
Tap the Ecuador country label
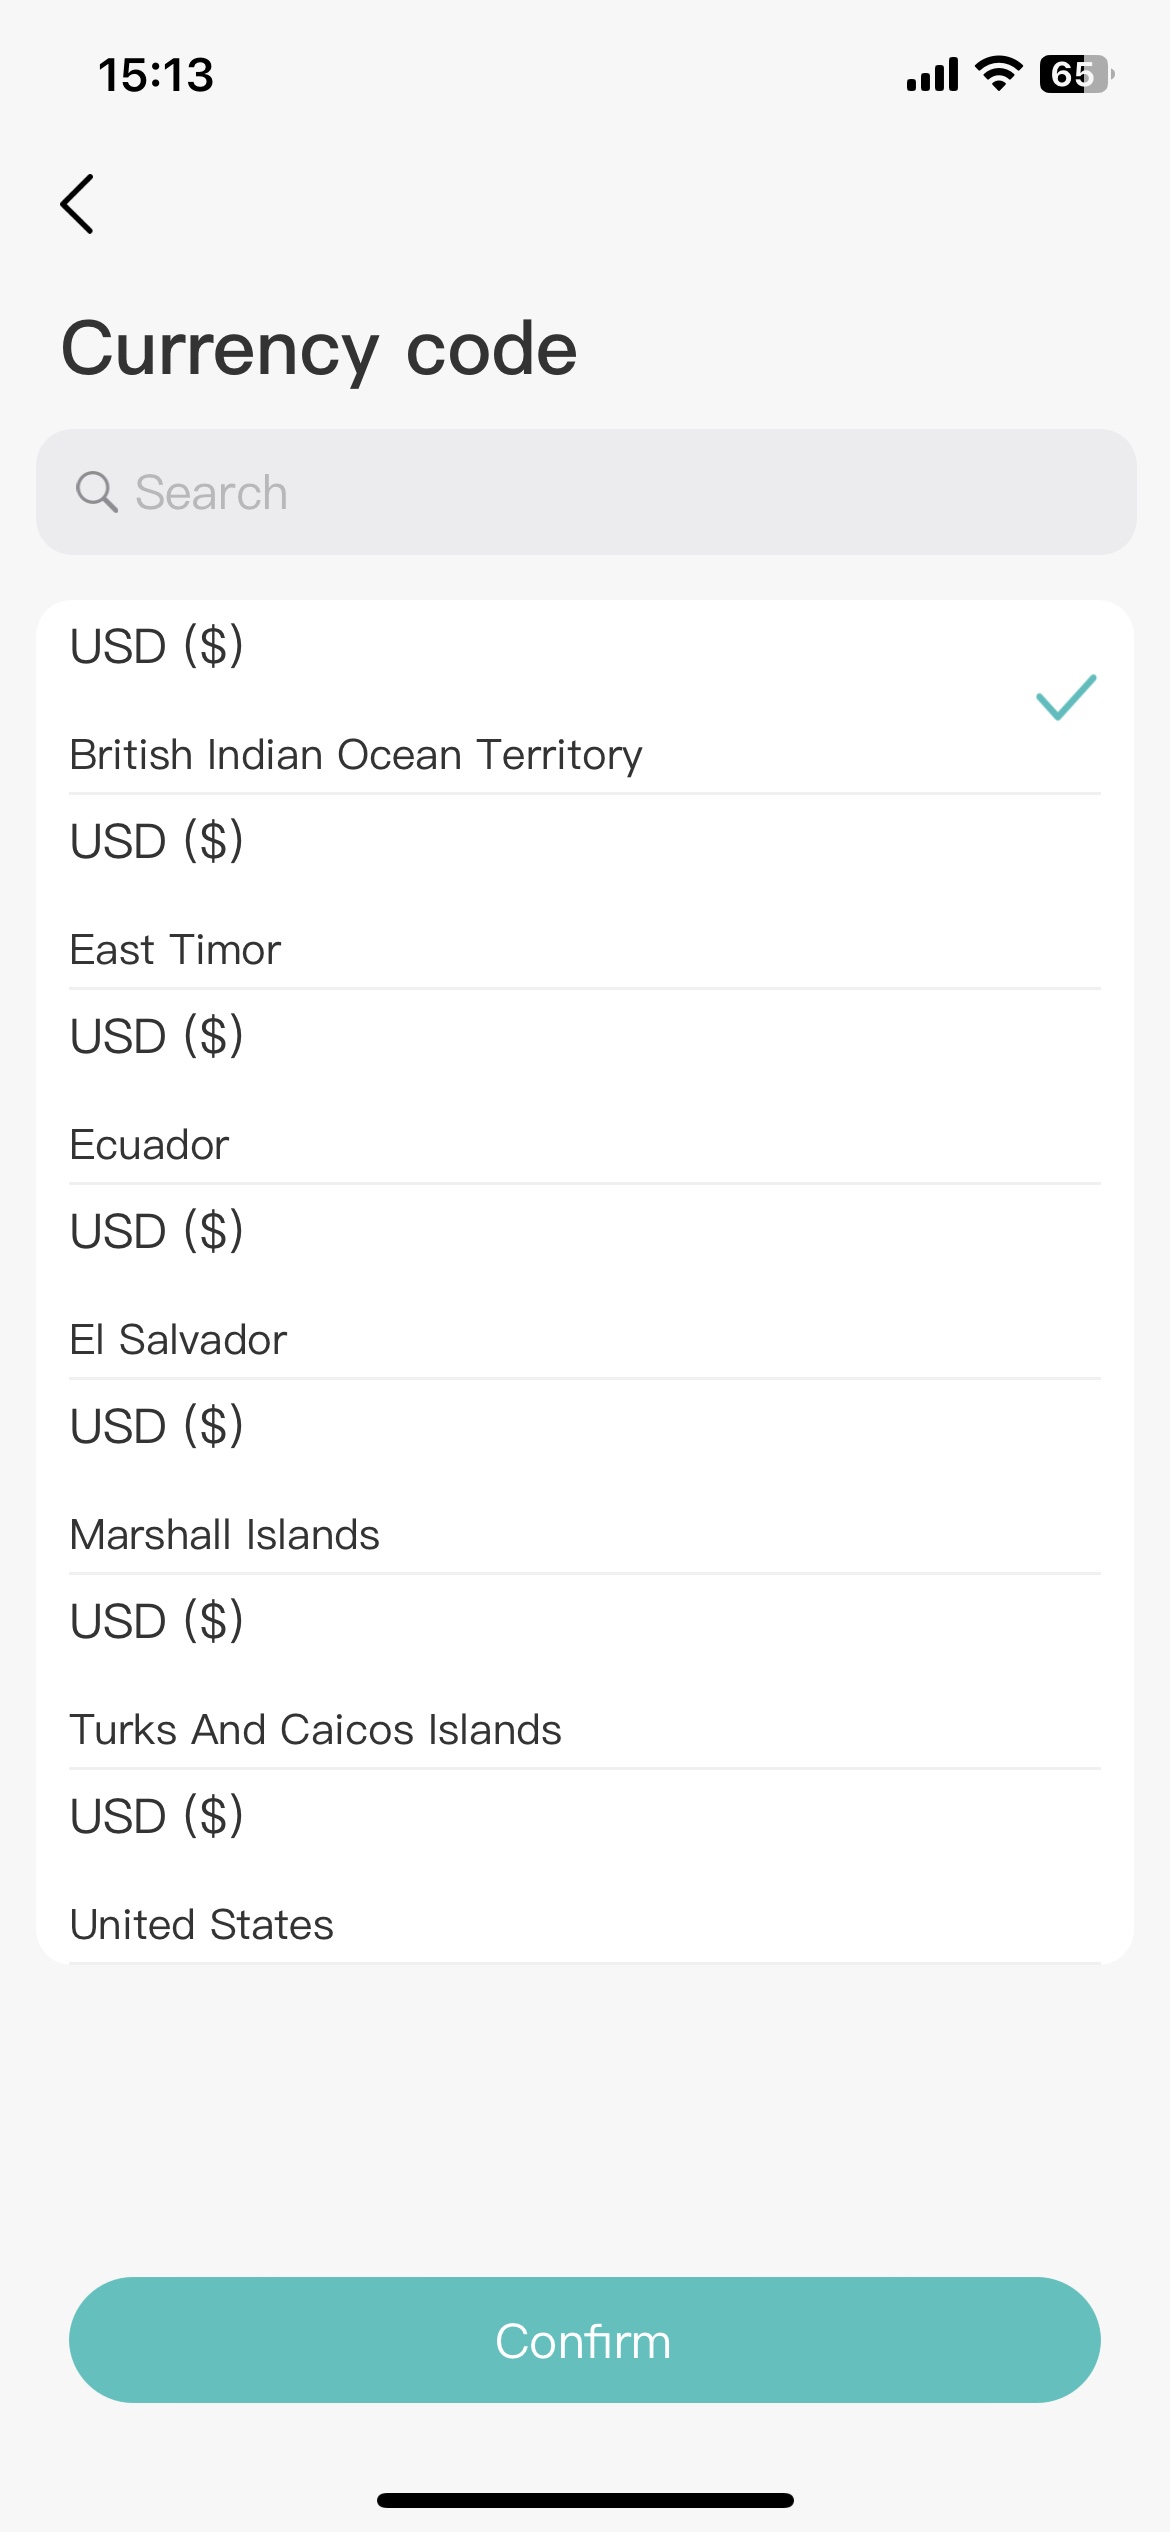[150, 1145]
